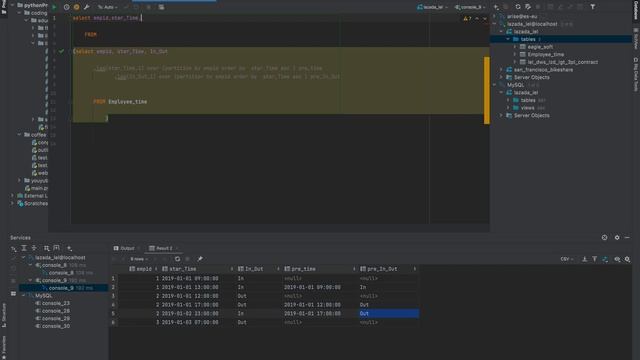This screenshot has width=640, height=360.
Task: Export data with the download icon
Action: [x=584, y=259]
